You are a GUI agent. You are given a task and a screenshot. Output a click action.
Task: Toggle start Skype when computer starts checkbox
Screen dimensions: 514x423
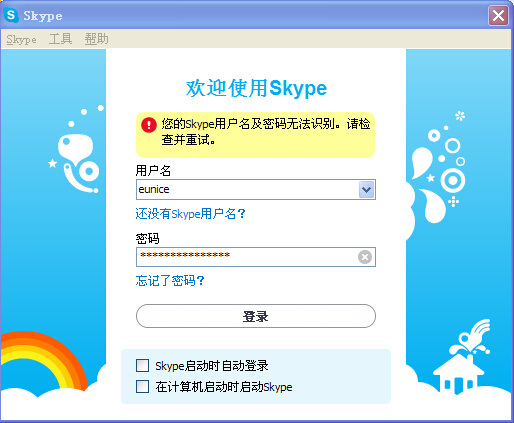click(142, 387)
